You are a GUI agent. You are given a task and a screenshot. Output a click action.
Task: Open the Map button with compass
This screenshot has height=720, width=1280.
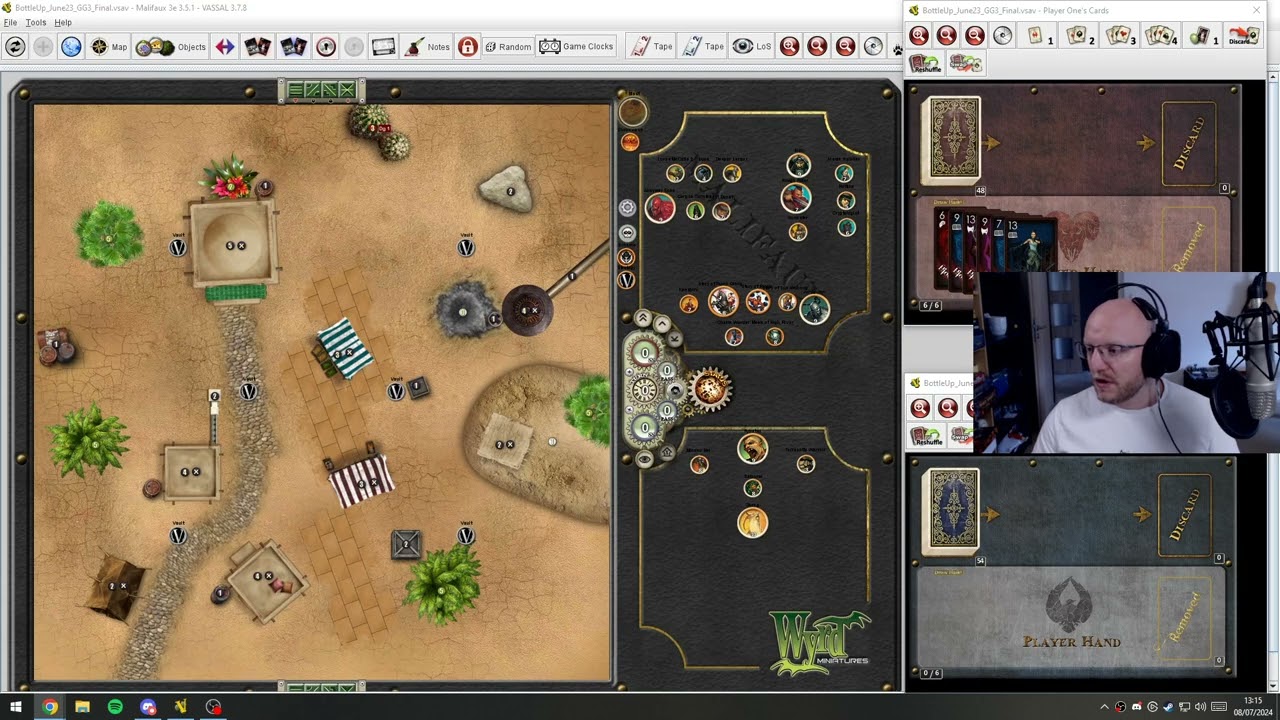pos(109,46)
